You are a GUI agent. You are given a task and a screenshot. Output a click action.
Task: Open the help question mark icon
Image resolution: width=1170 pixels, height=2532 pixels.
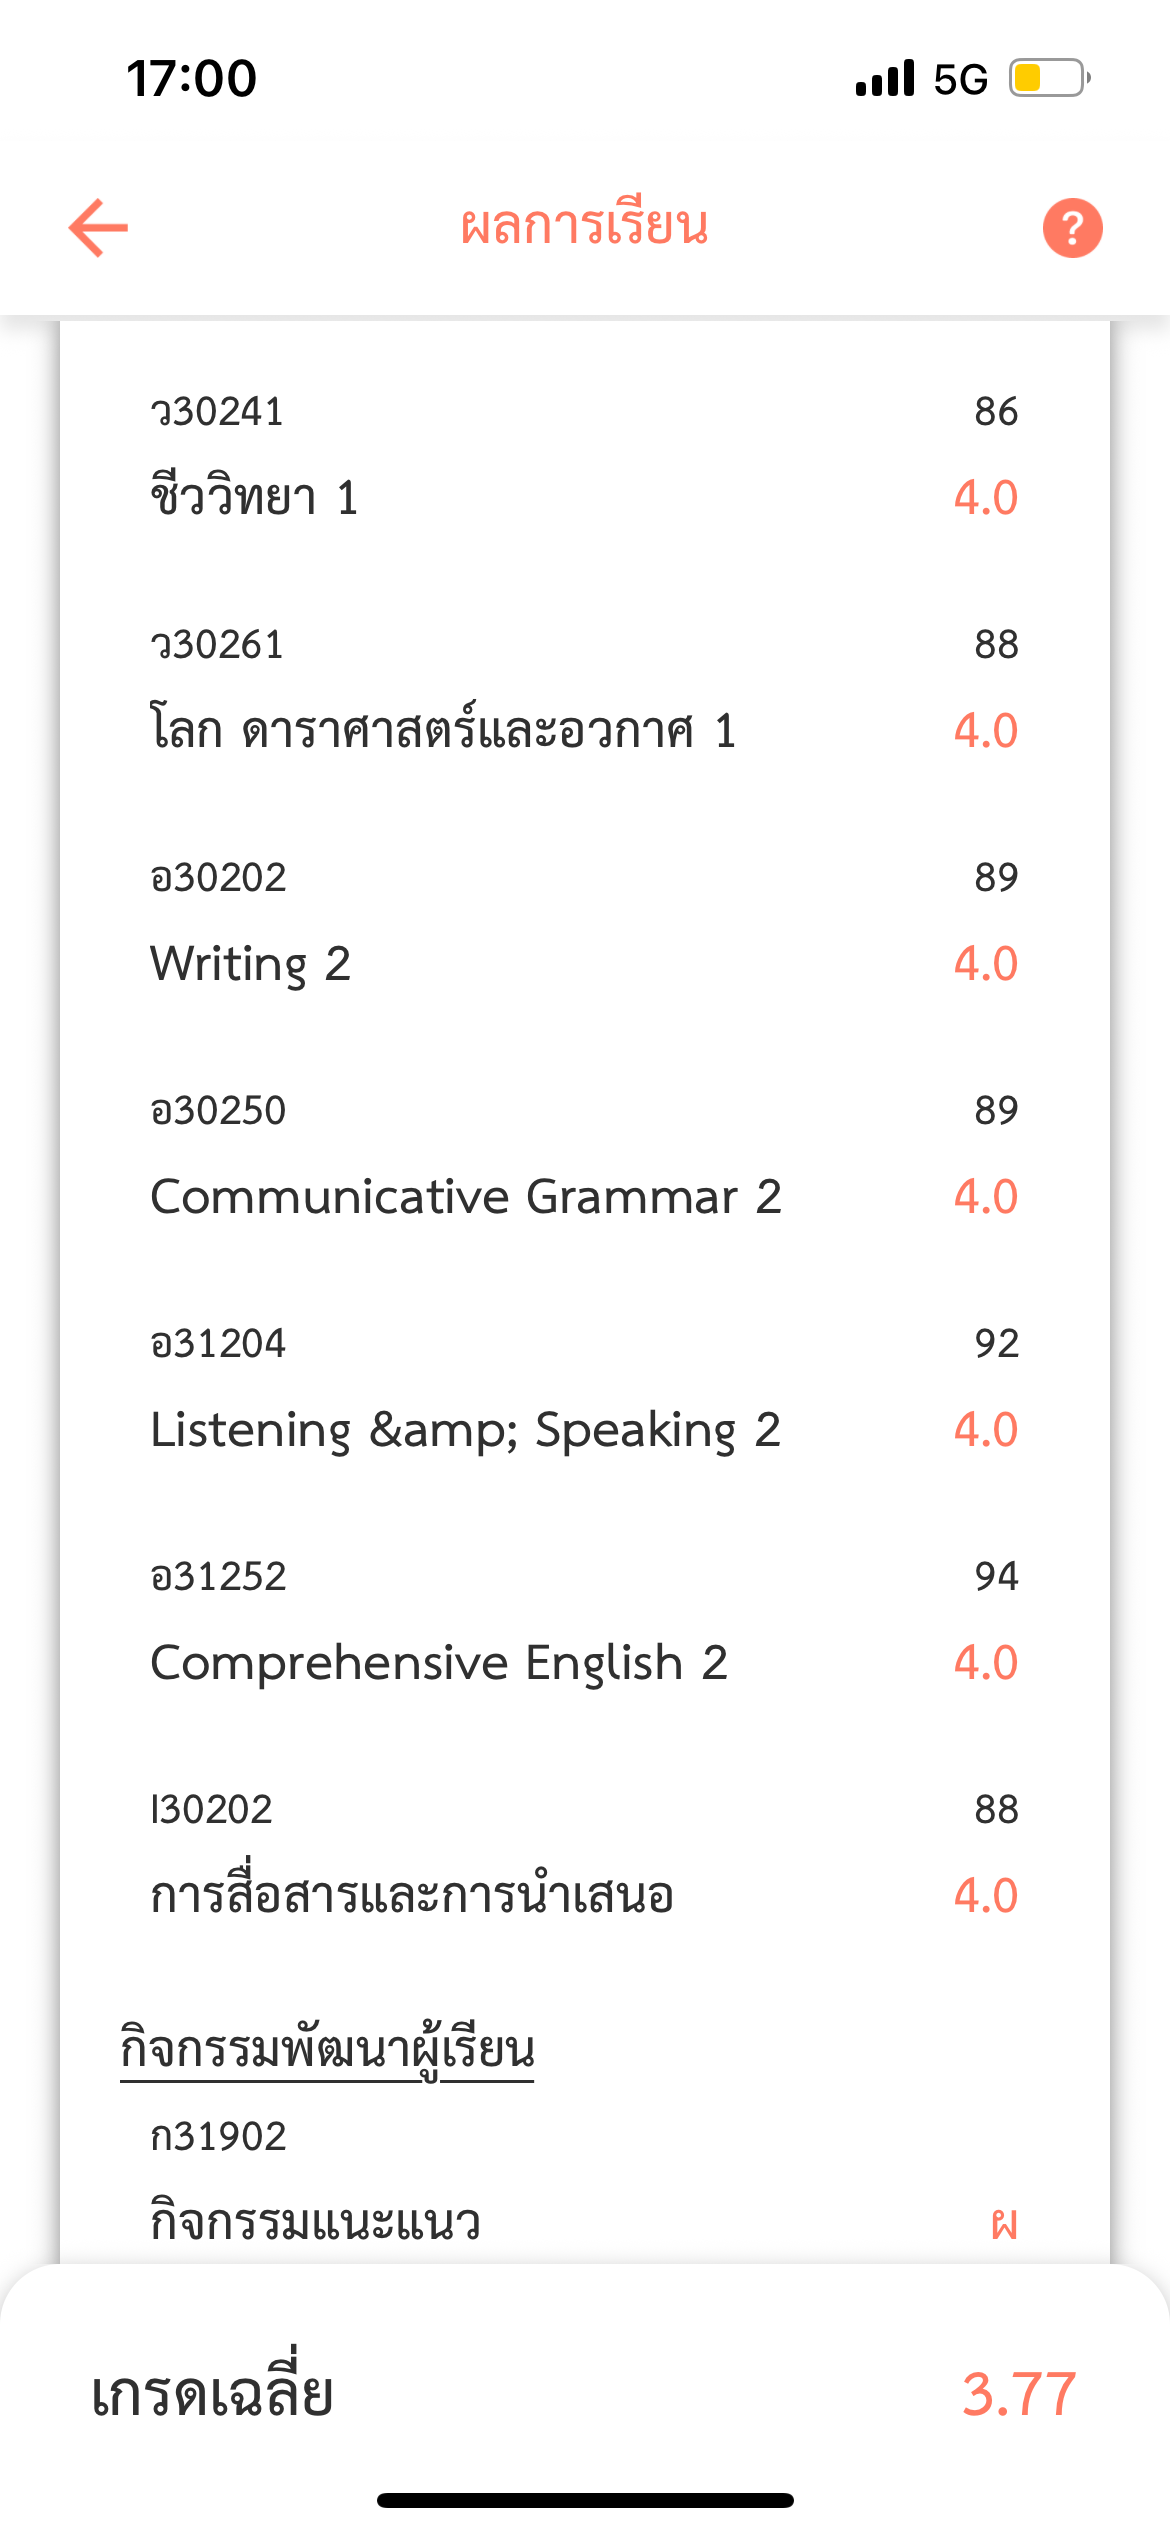tap(1072, 228)
